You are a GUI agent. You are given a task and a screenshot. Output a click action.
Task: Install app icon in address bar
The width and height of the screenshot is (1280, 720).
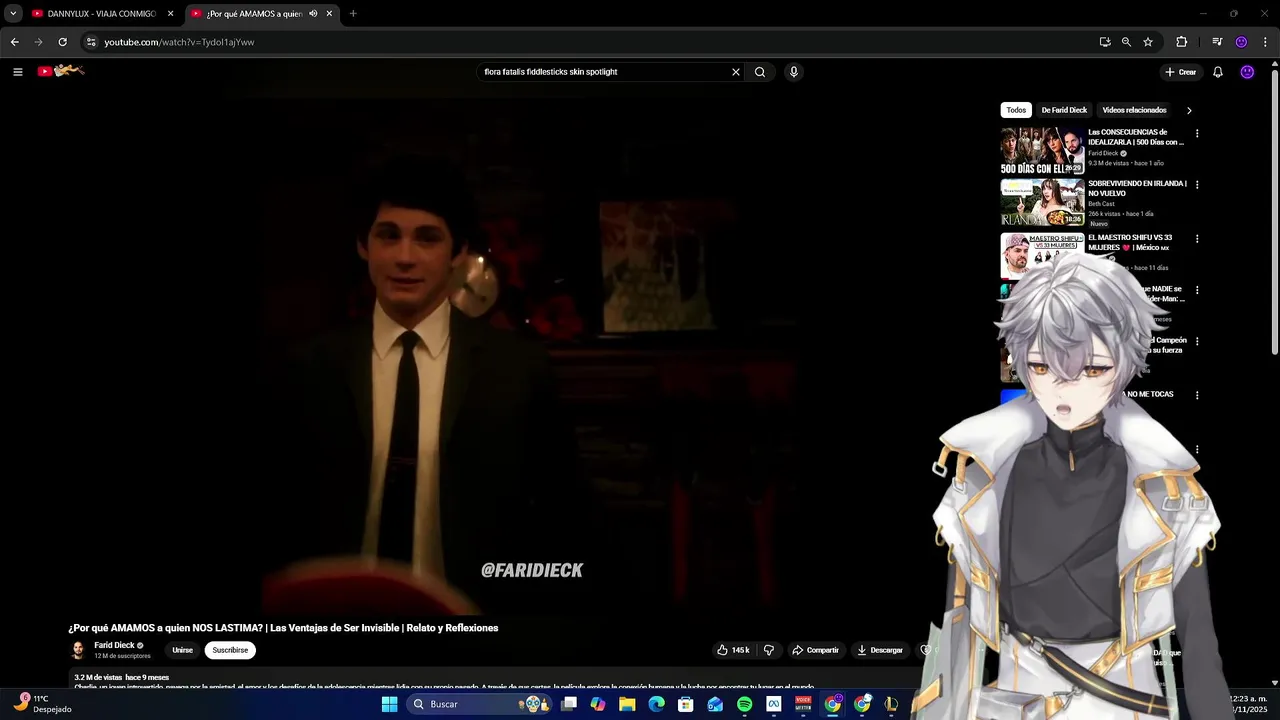click(1105, 42)
